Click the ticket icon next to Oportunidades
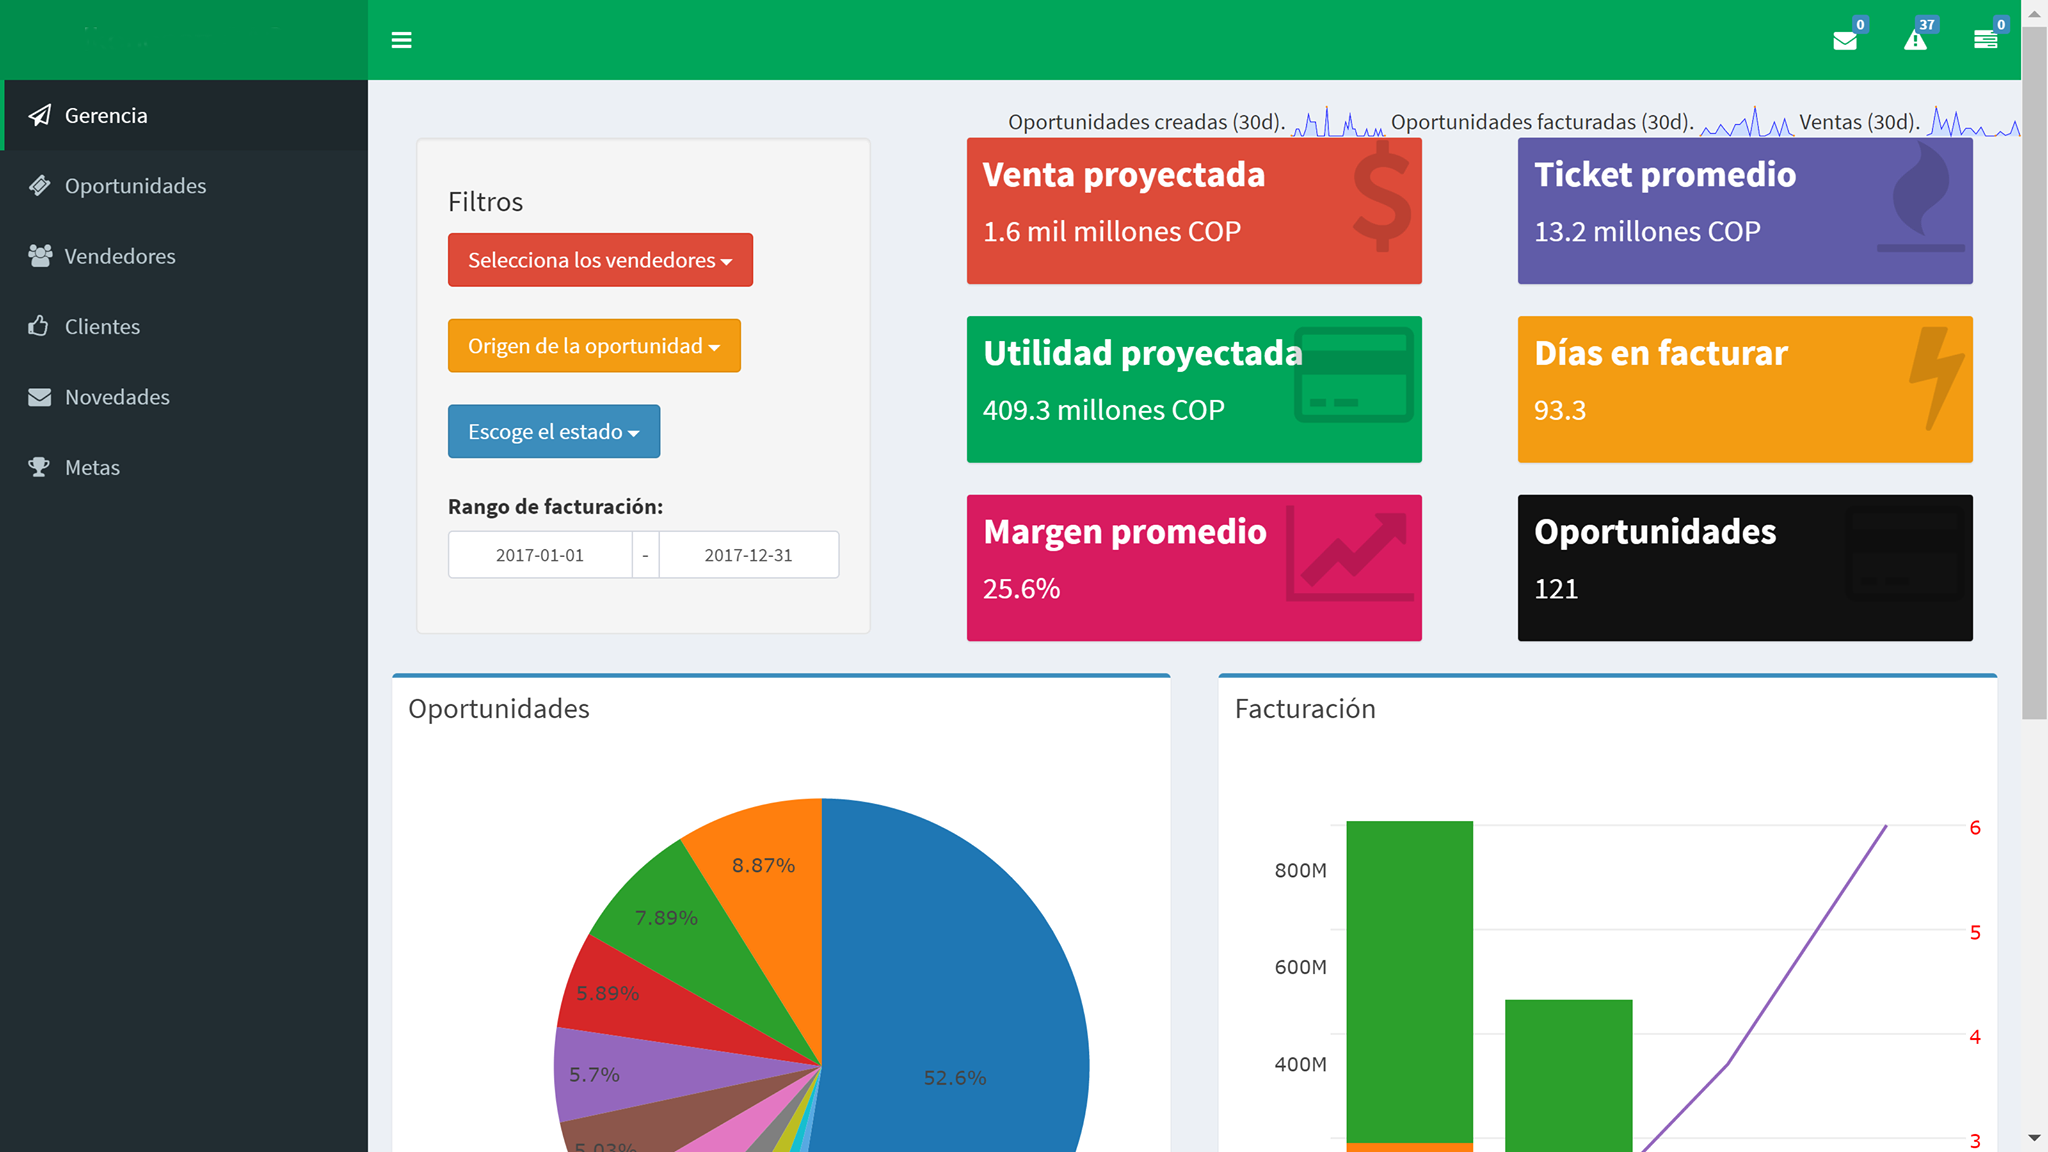The image size is (2048, 1152). coord(40,186)
